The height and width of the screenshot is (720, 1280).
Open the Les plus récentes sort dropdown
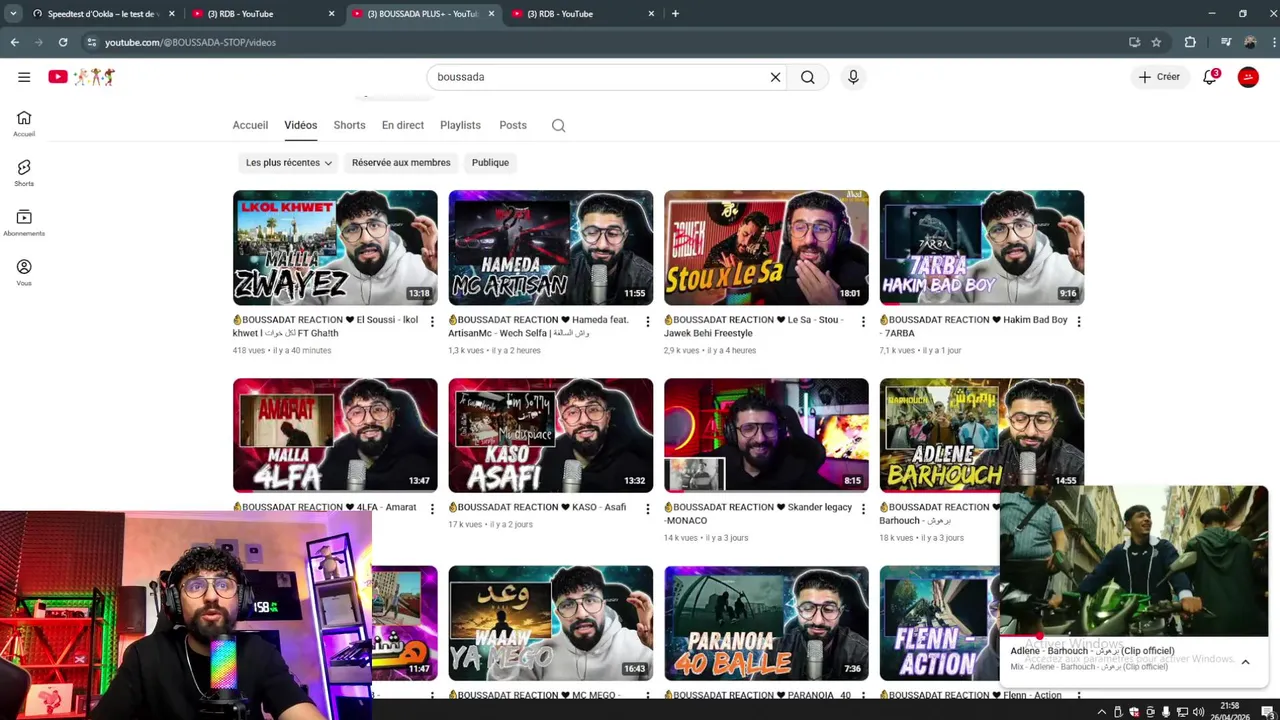pos(288,163)
